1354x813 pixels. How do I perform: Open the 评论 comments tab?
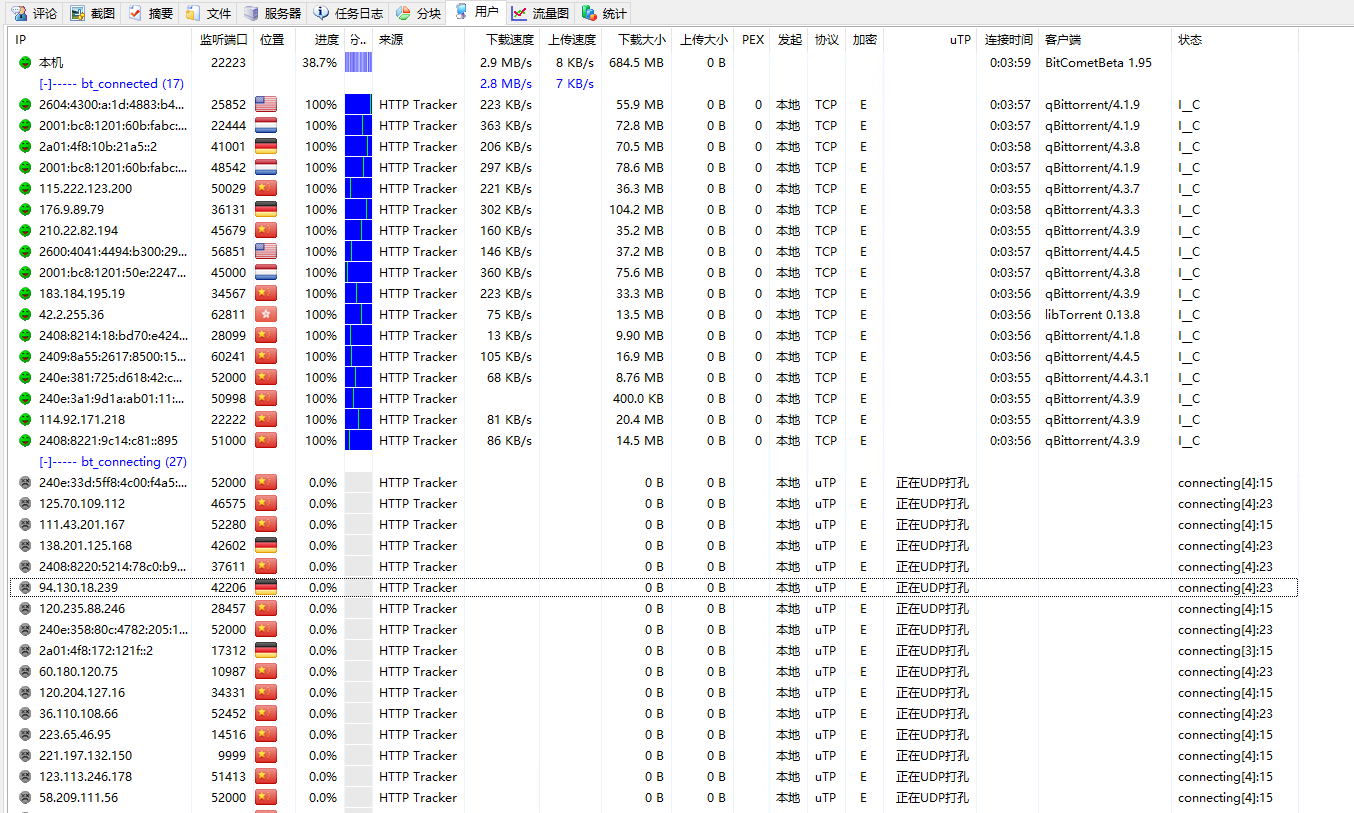click(x=34, y=14)
